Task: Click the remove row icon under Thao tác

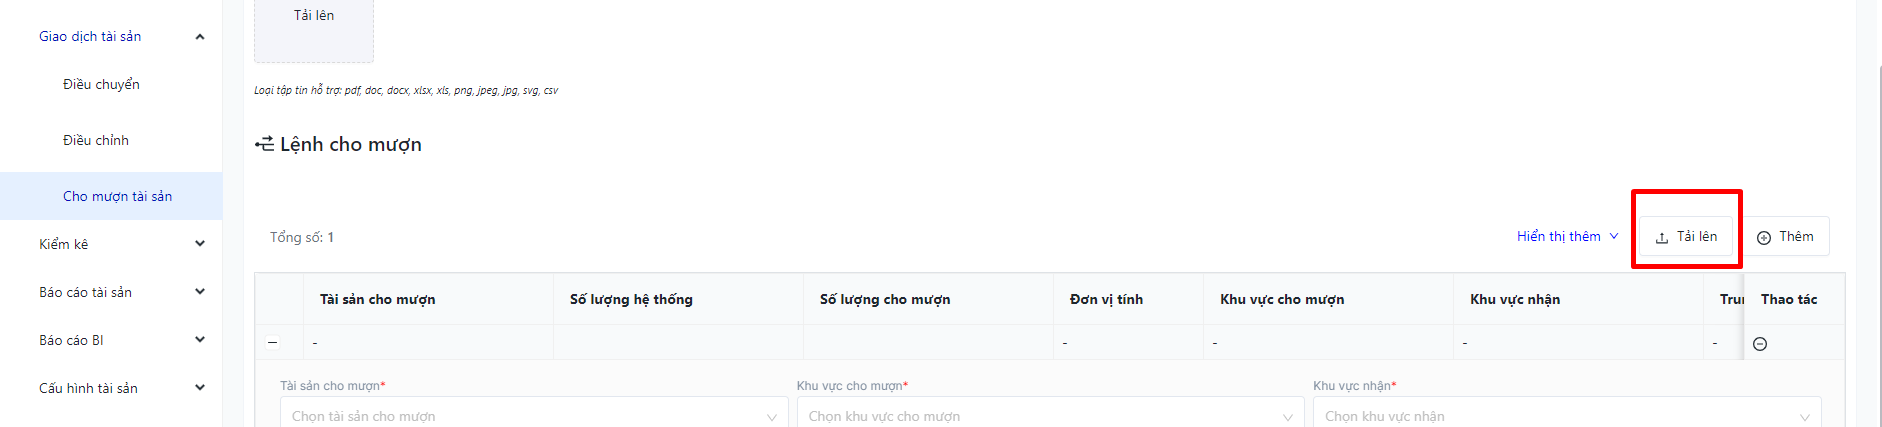Action: (1760, 344)
